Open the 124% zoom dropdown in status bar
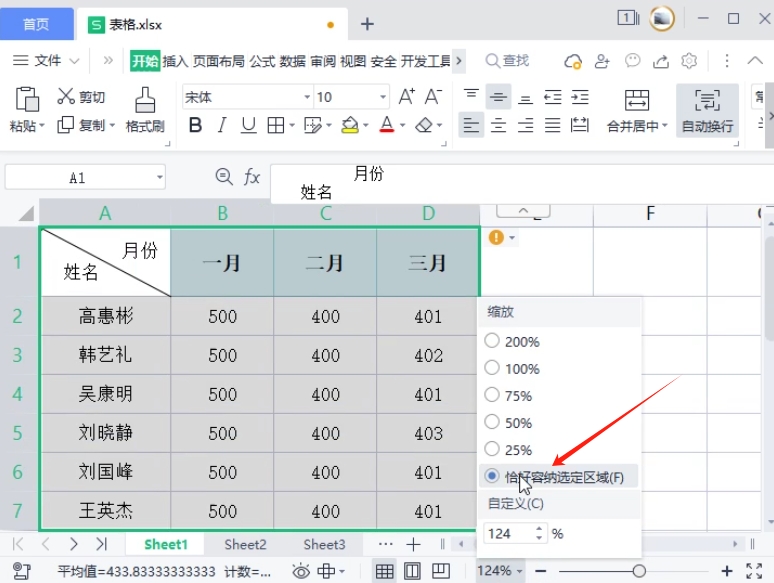 pos(500,571)
